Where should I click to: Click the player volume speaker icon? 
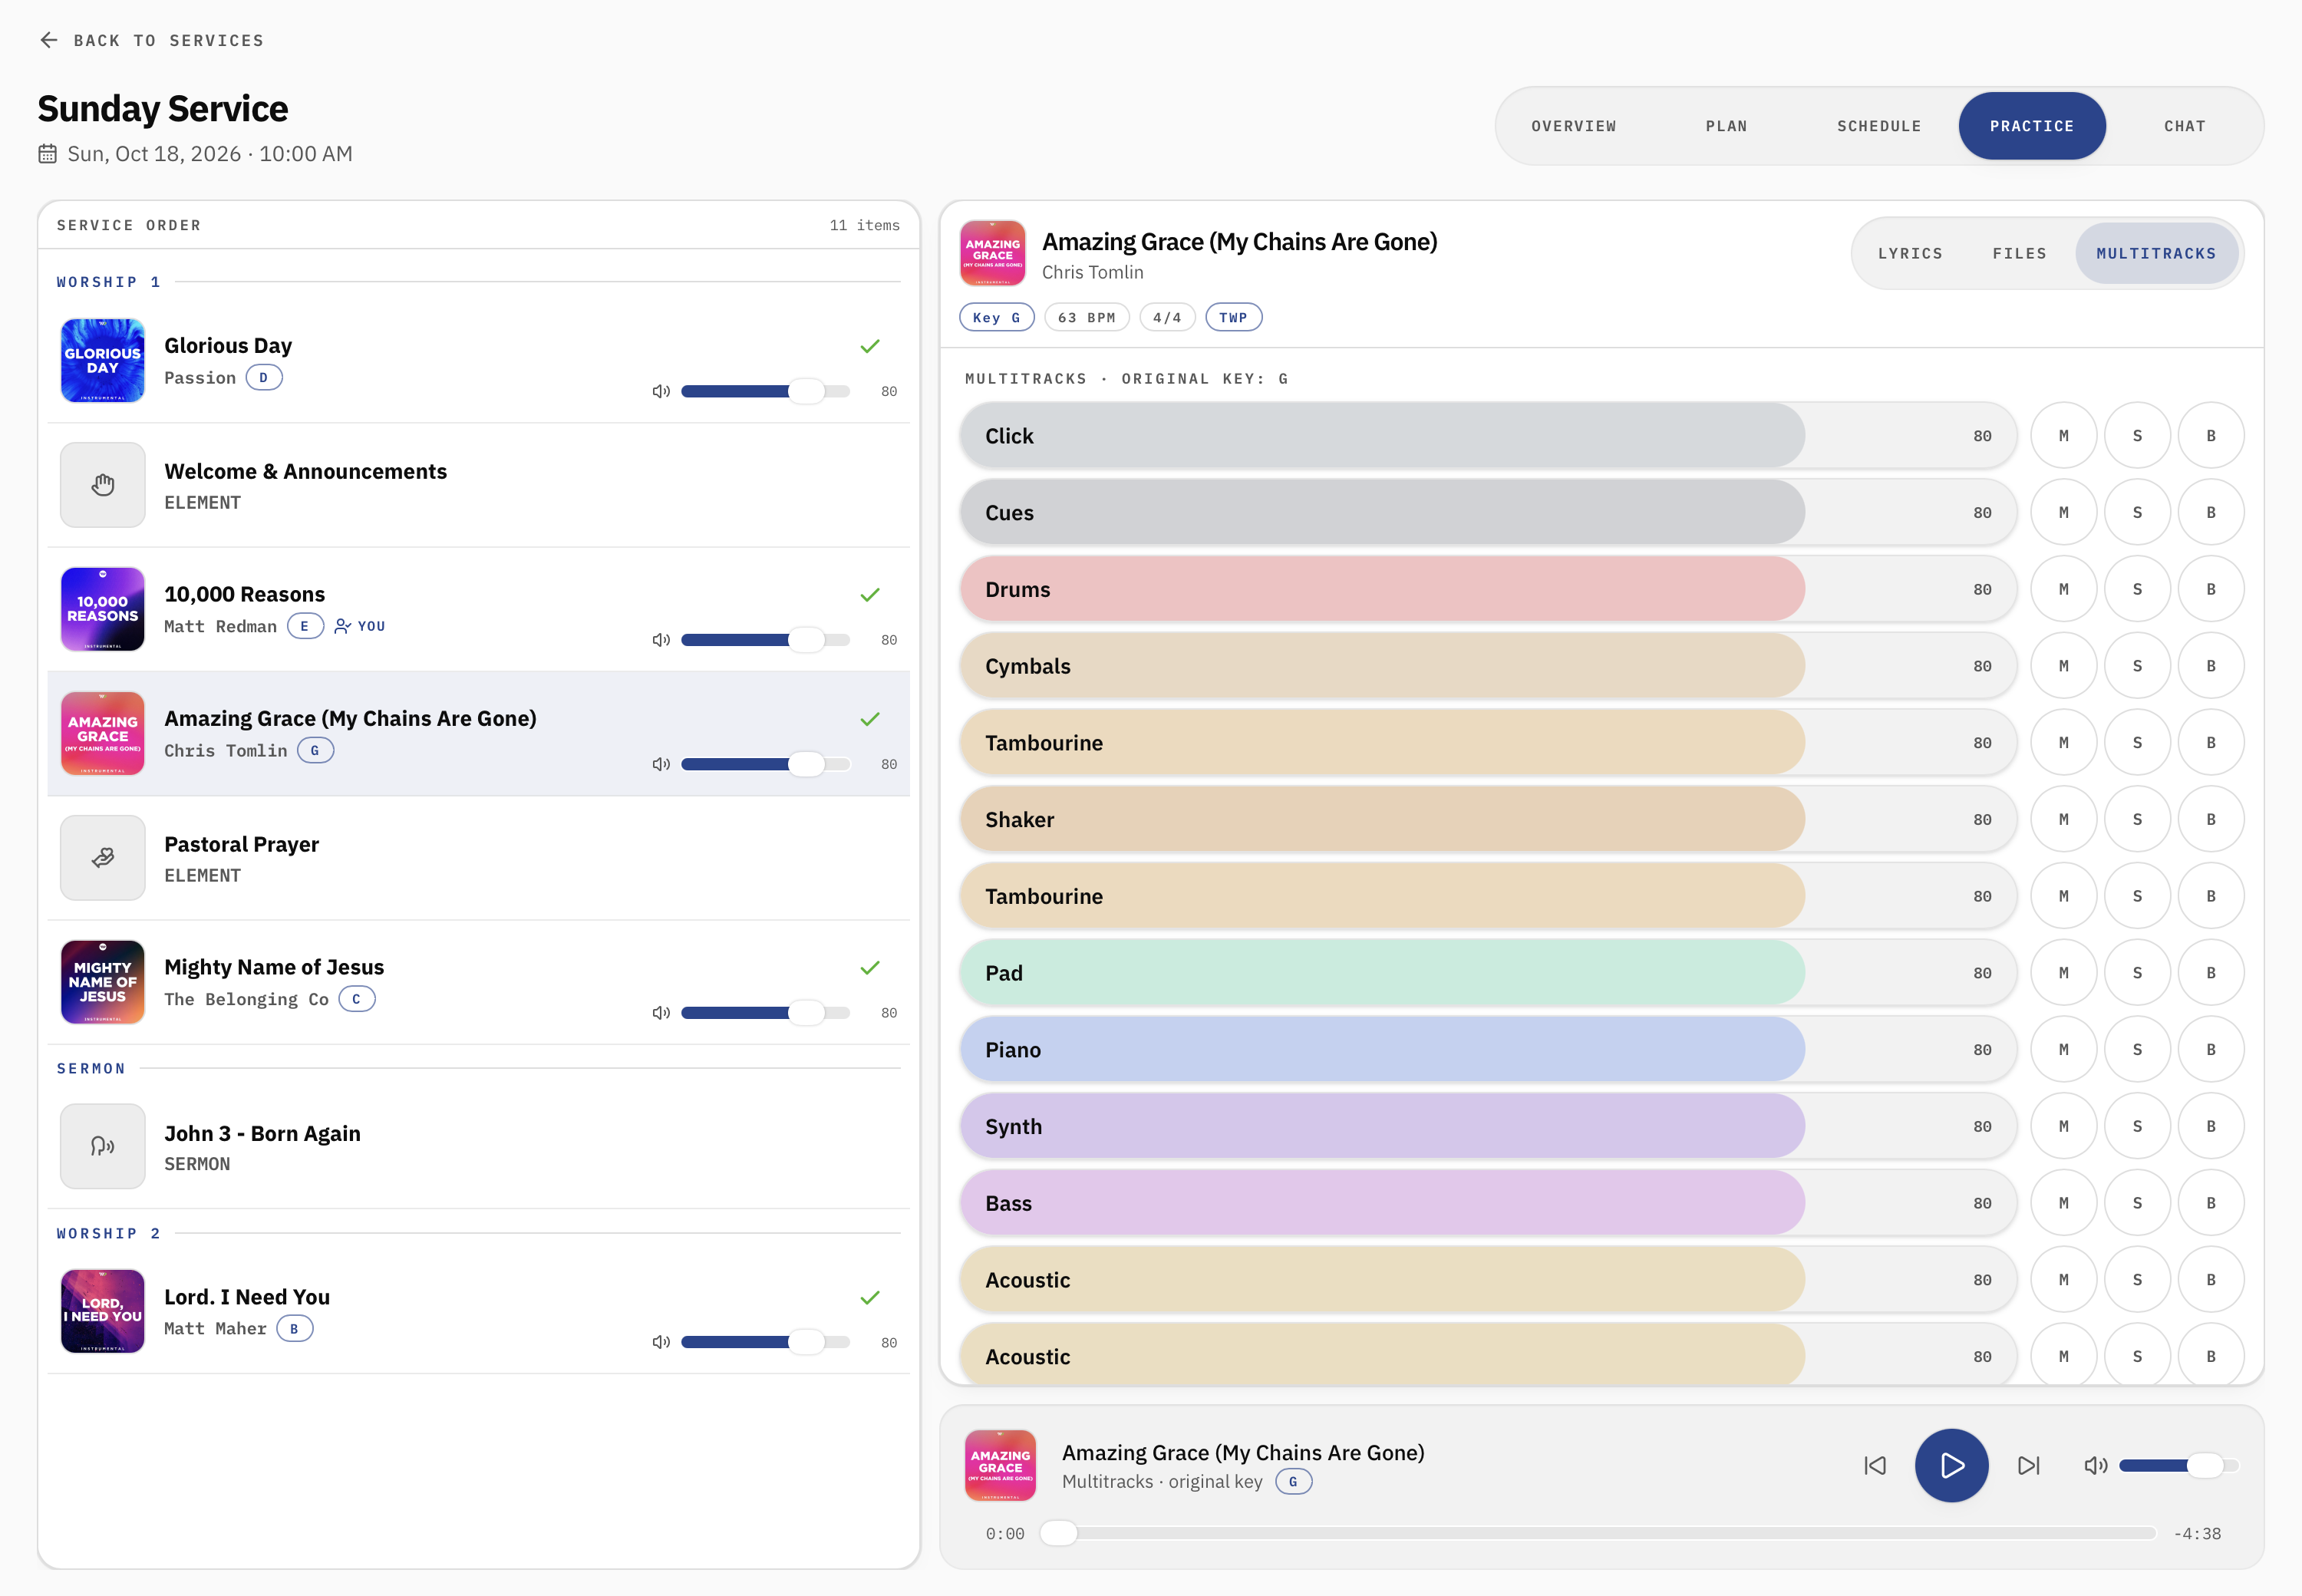tap(2096, 1466)
